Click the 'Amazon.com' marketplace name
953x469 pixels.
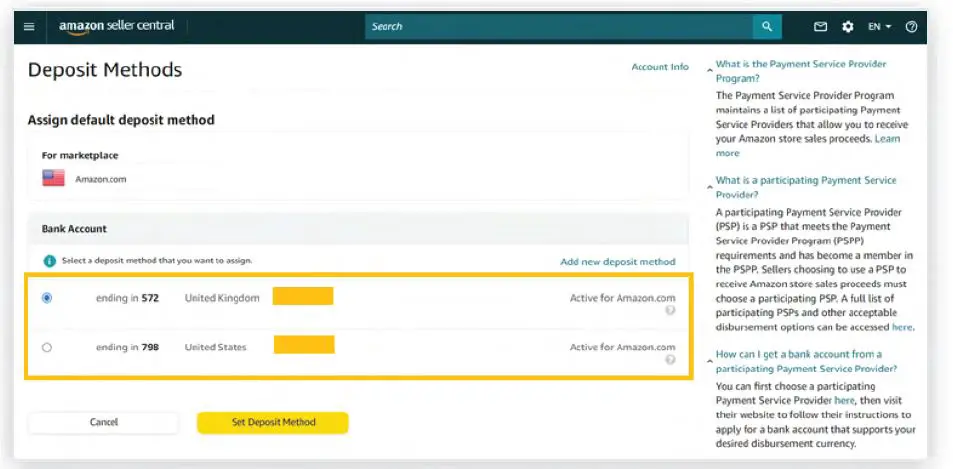pos(101,179)
